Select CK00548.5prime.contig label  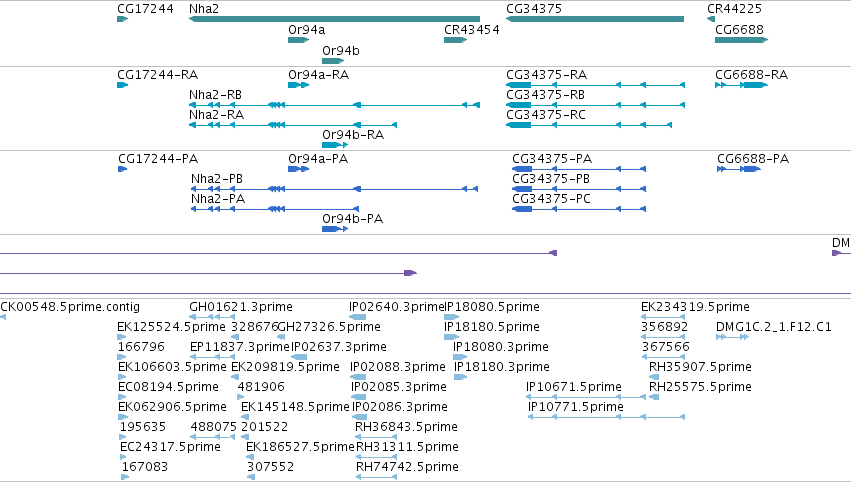click(x=70, y=307)
